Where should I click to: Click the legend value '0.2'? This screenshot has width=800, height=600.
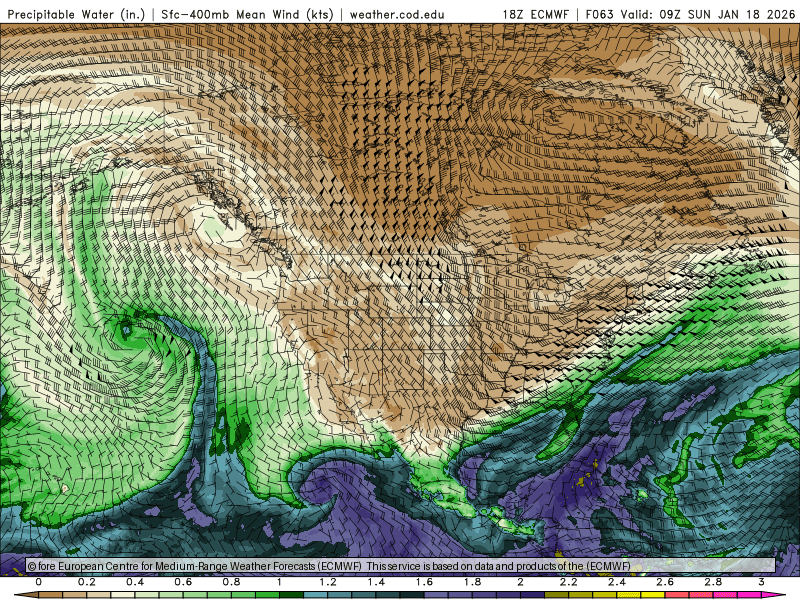(x=87, y=582)
